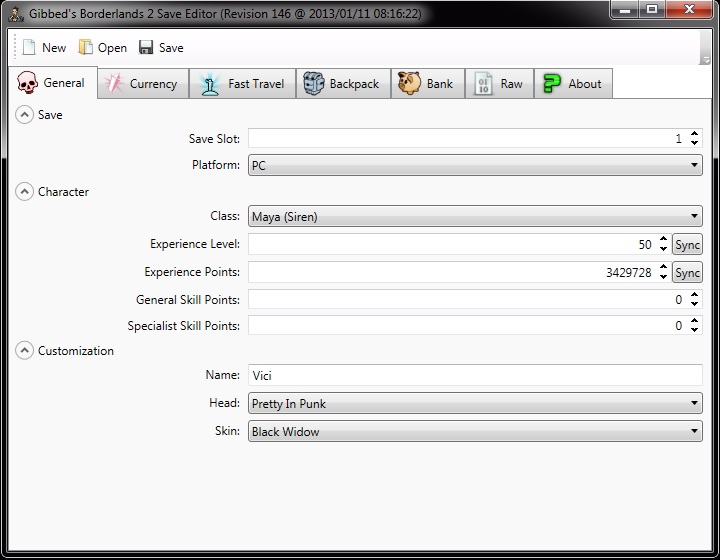Open the Skin dropdown showing Black Widow
This screenshot has width=720, height=560.
475,431
